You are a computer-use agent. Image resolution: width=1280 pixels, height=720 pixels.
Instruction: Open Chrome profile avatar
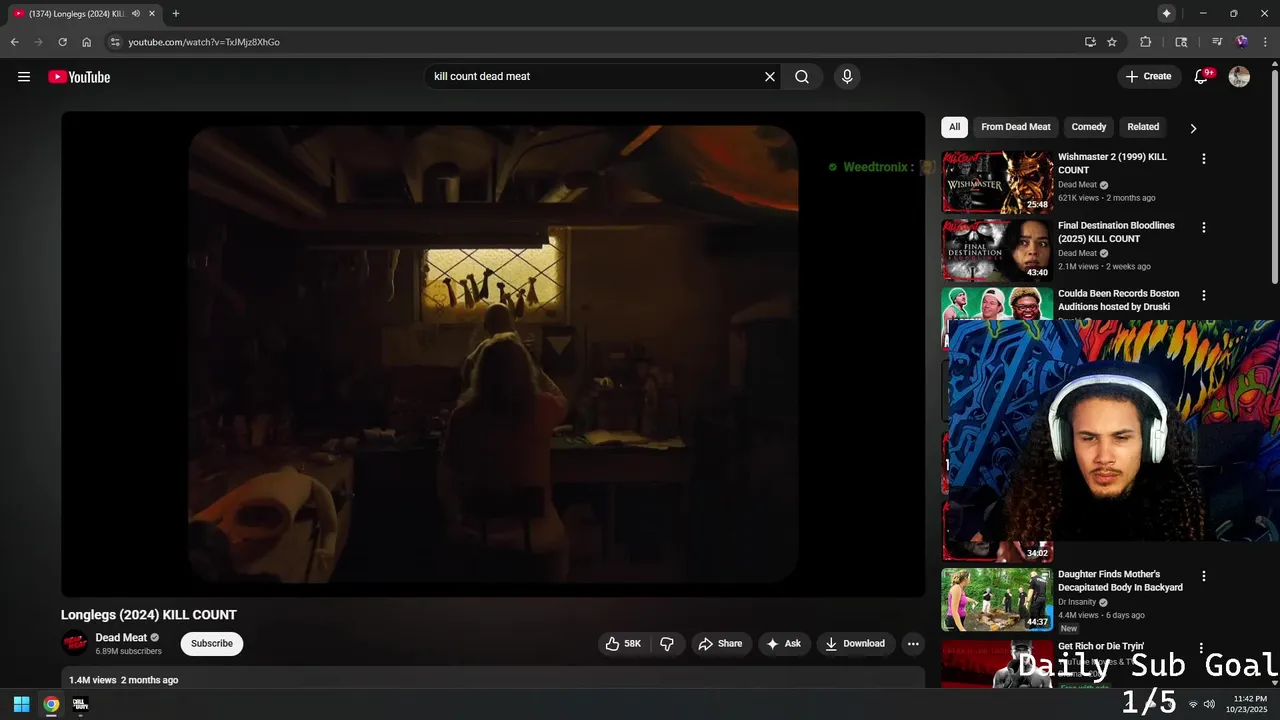coord(1242,42)
